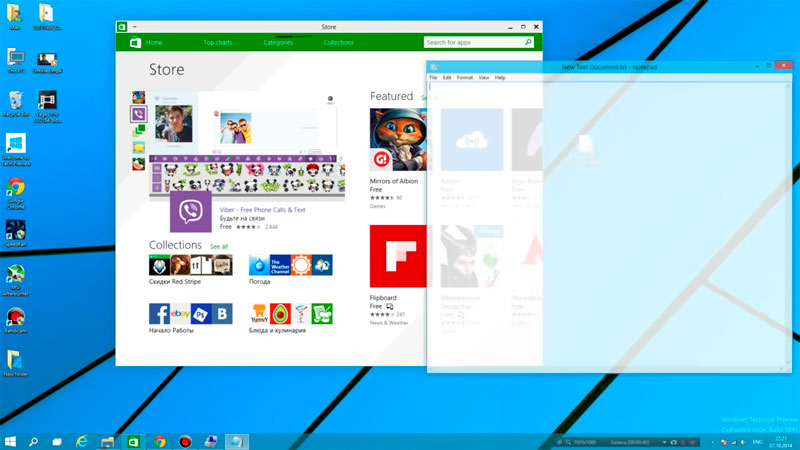Click the Weather Channel icon in Погода collection
This screenshot has width=800, height=450.
280,265
